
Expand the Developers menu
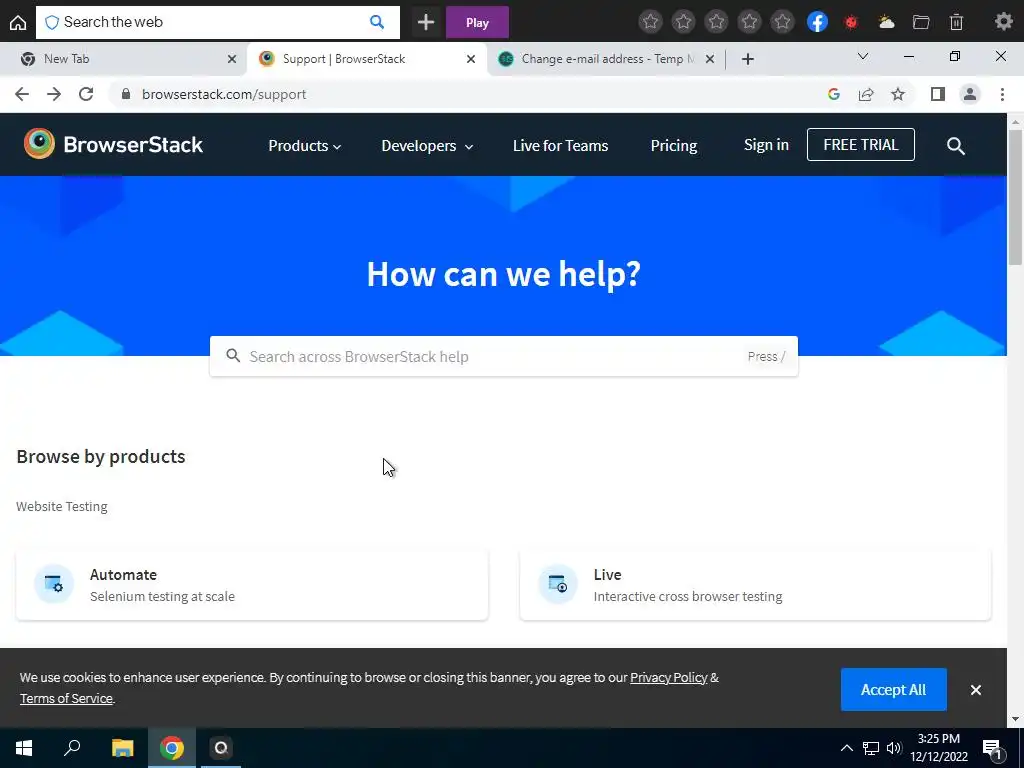pos(427,146)
